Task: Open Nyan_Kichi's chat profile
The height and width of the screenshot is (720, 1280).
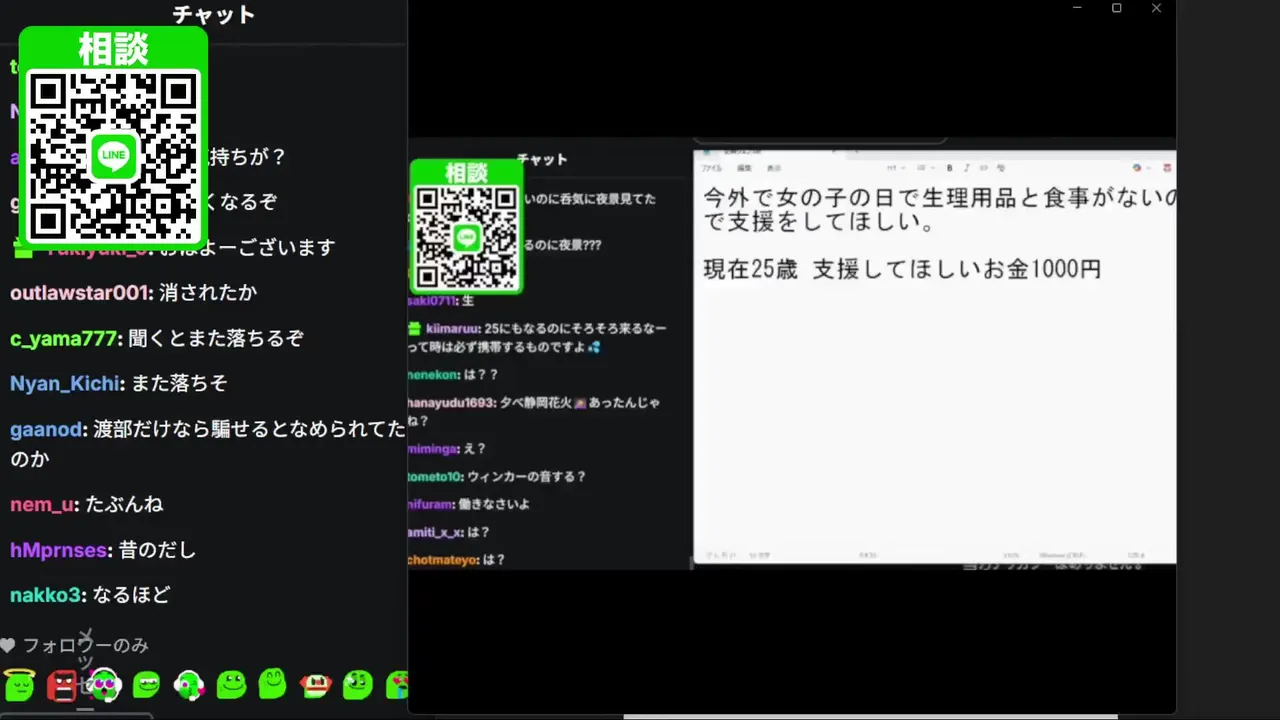Action: [x=63, y=383]
